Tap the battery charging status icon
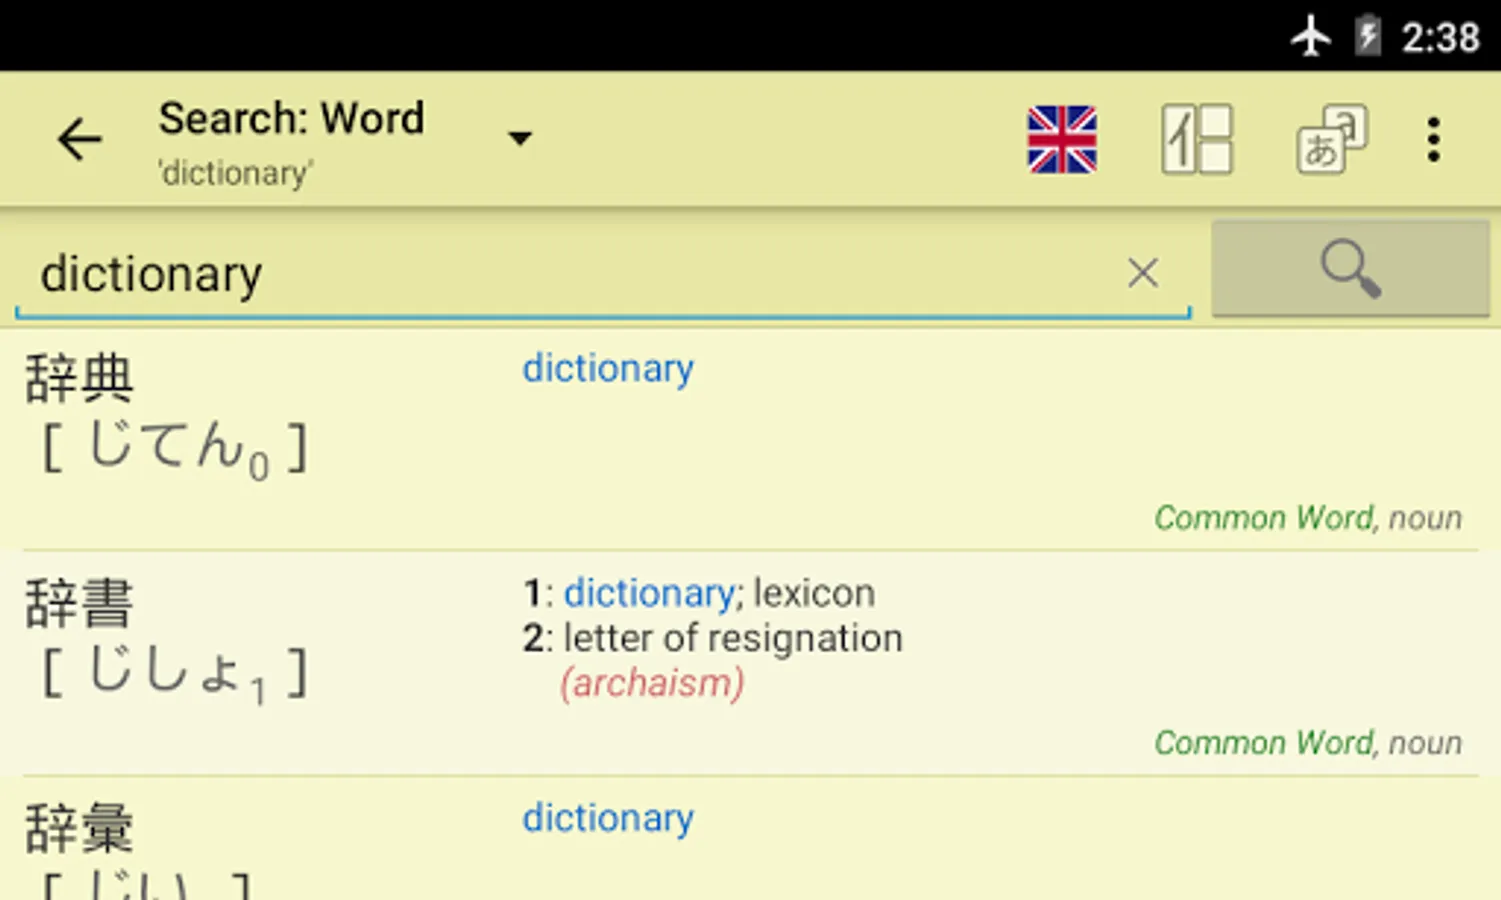The height and width of the screenshot is (900, 1501). pyautogui.click(x=1367, y=37)
